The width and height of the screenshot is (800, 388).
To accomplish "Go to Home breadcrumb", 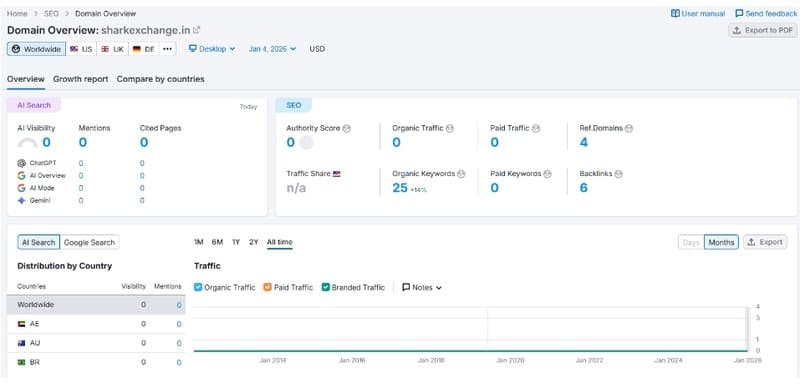I will [17, 14].
